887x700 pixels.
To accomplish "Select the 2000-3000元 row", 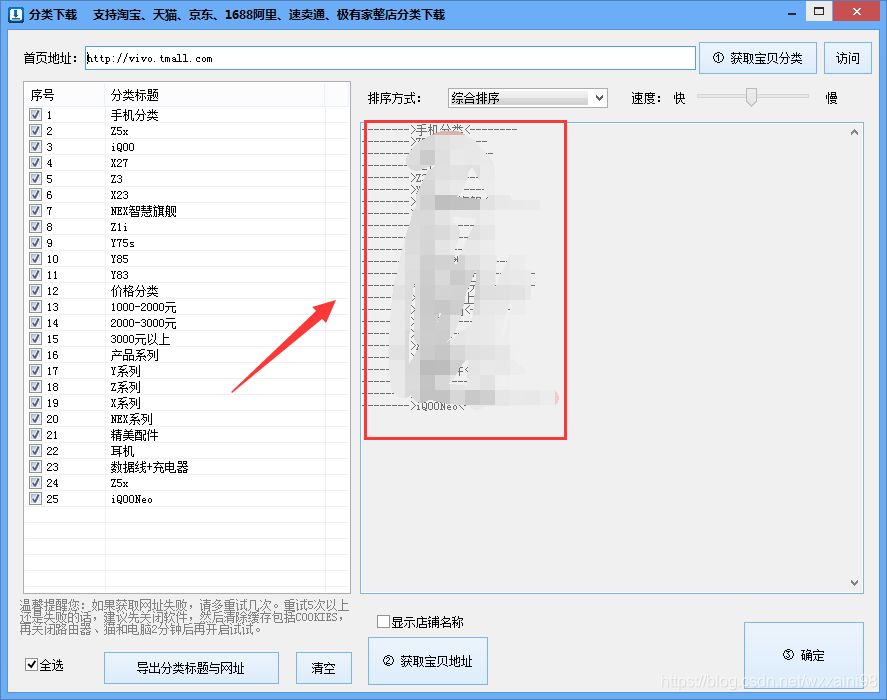I will [187, 323].
